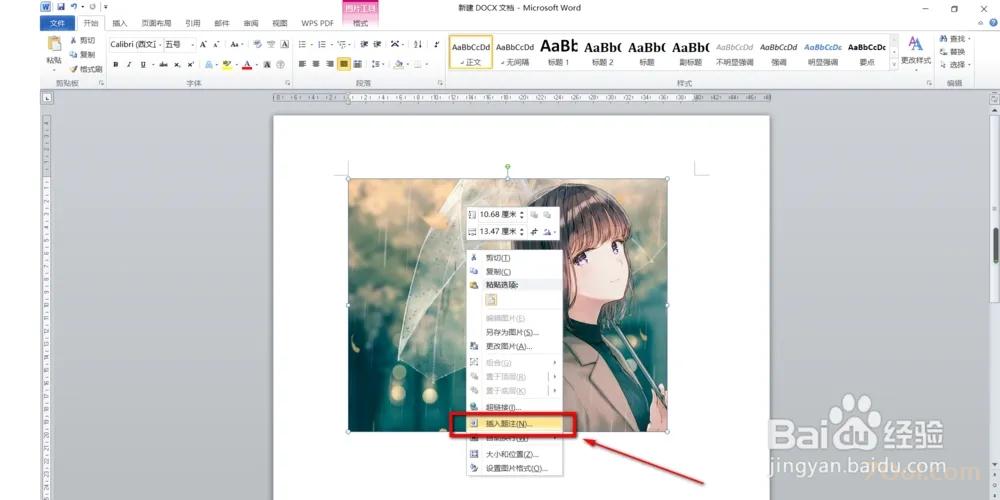The height and width of the screenshot is (500, 1000).
Task: Click the Increase Indent icon
Action: [x=378, y=44]
